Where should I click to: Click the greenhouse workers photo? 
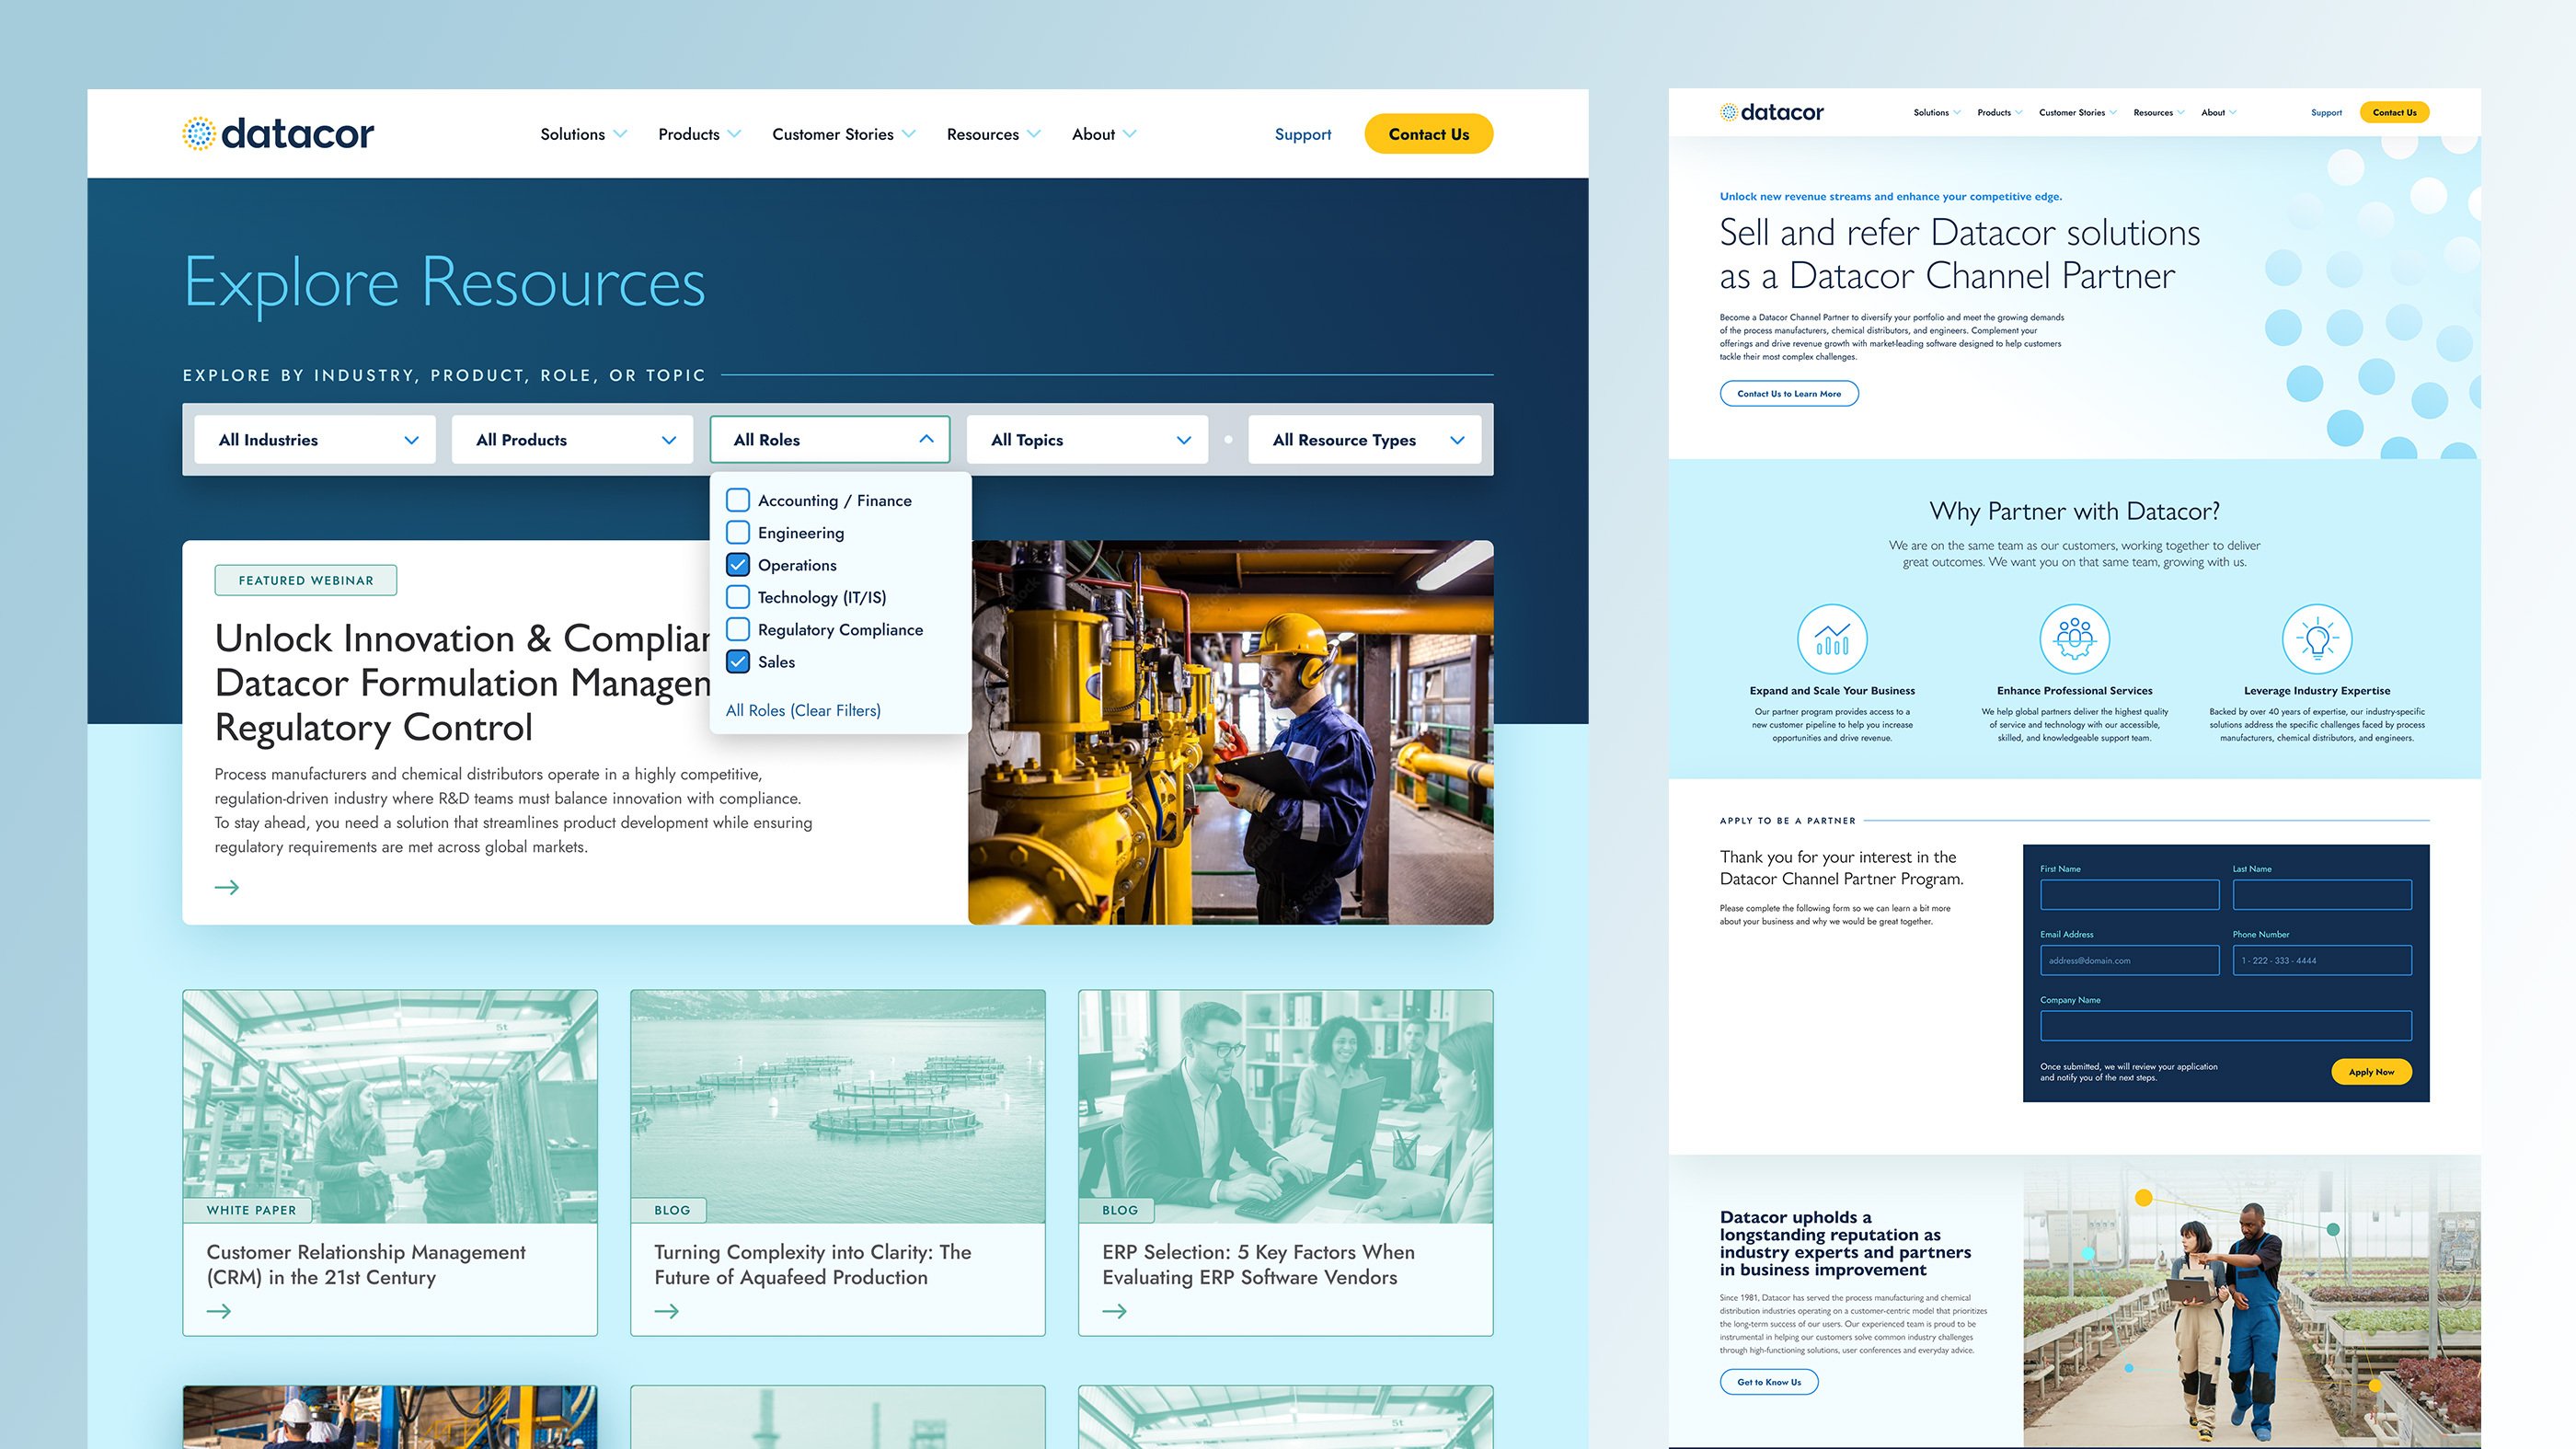pyautogui.click(x=2252, y=1301)
